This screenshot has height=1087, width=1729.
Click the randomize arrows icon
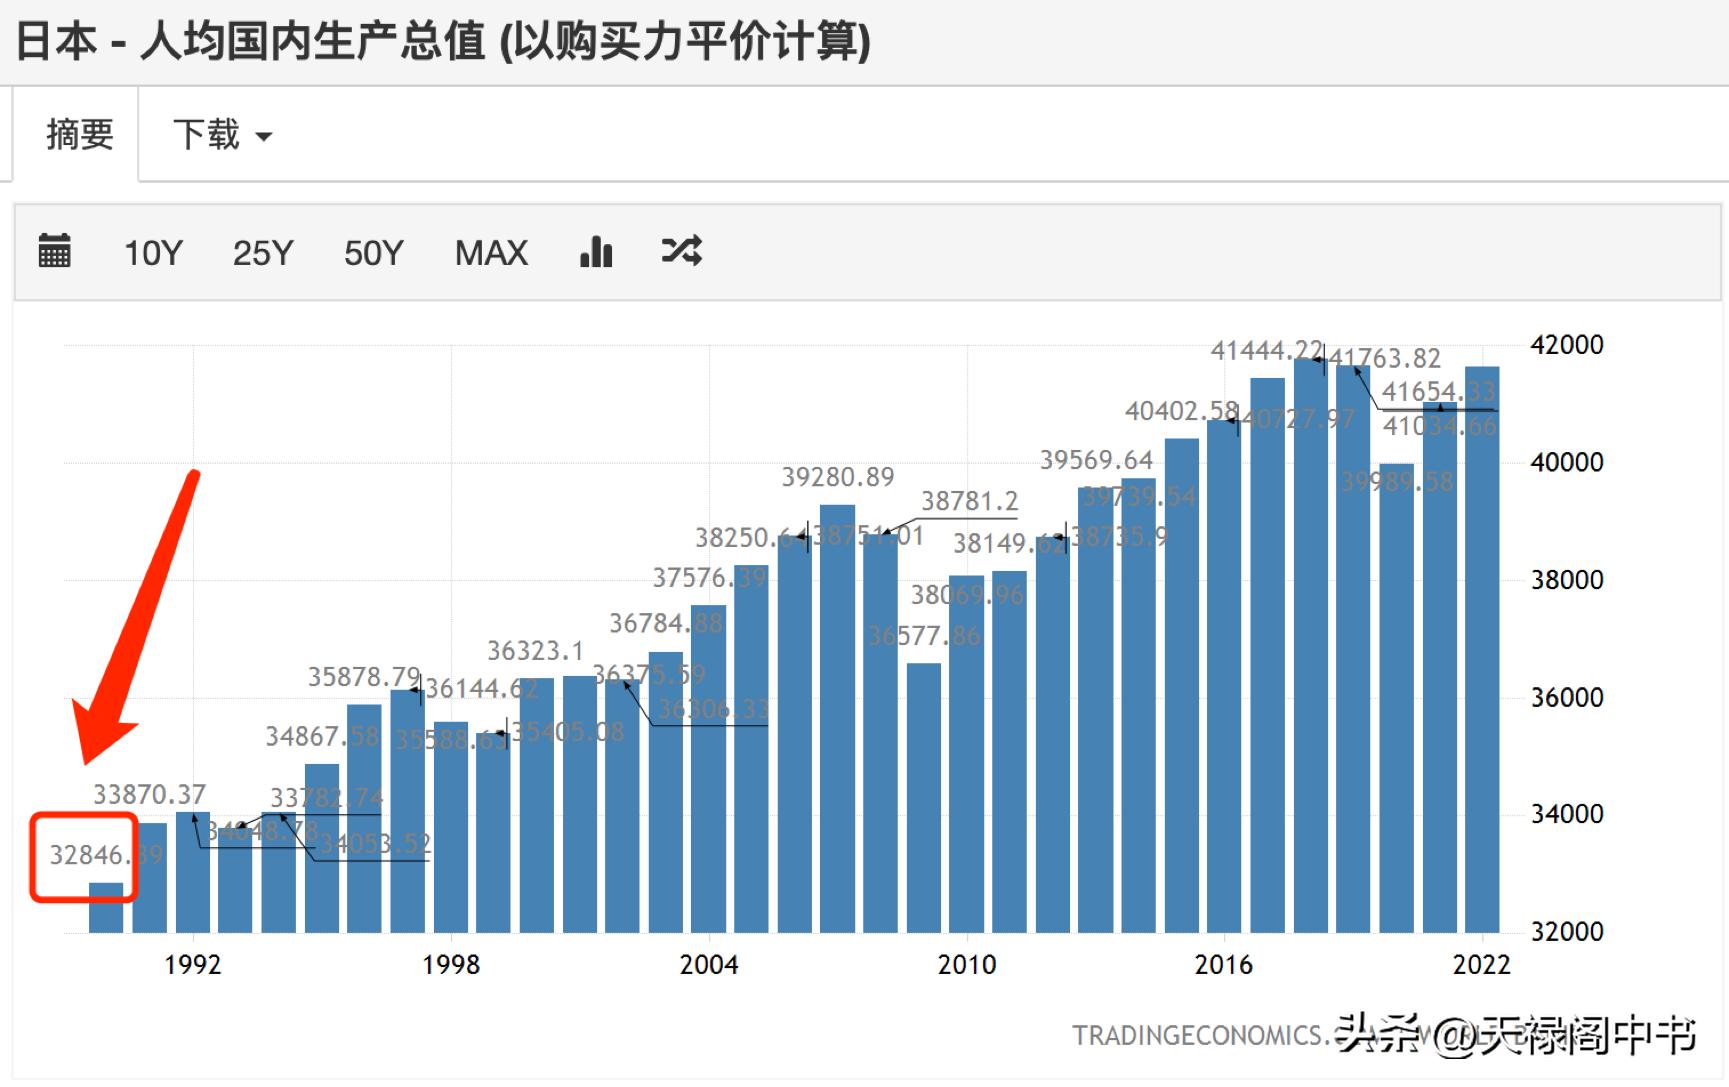click(x=679, y=252)
